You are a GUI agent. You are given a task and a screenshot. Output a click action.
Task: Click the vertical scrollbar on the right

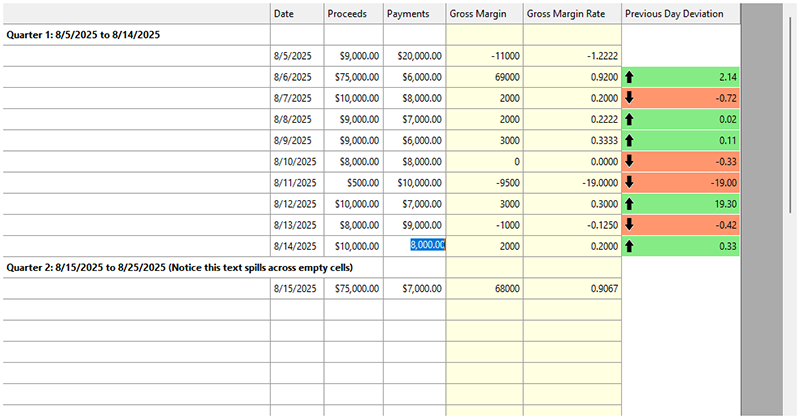coord(769,200)
